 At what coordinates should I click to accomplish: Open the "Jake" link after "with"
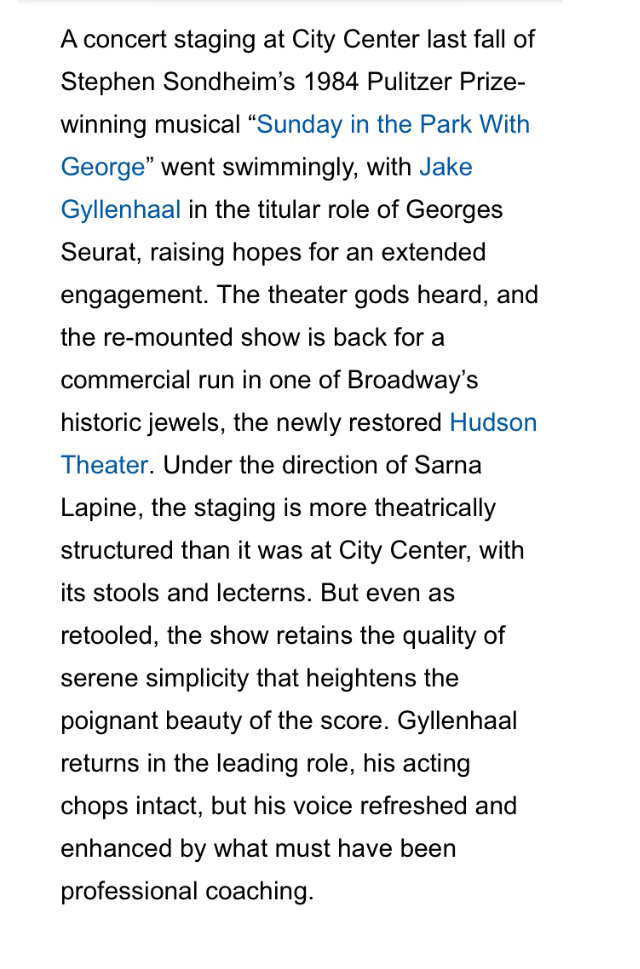[445, 167]
